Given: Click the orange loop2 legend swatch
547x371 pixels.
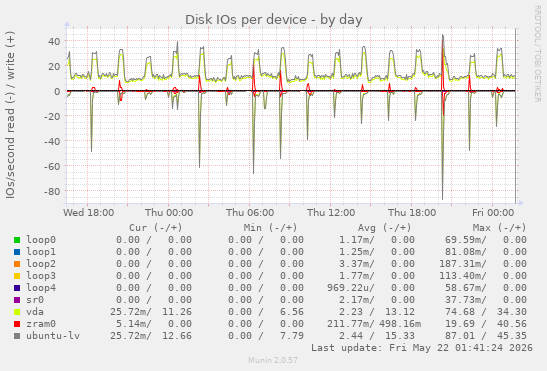Looking at the screenshot, I should (17, 264).
